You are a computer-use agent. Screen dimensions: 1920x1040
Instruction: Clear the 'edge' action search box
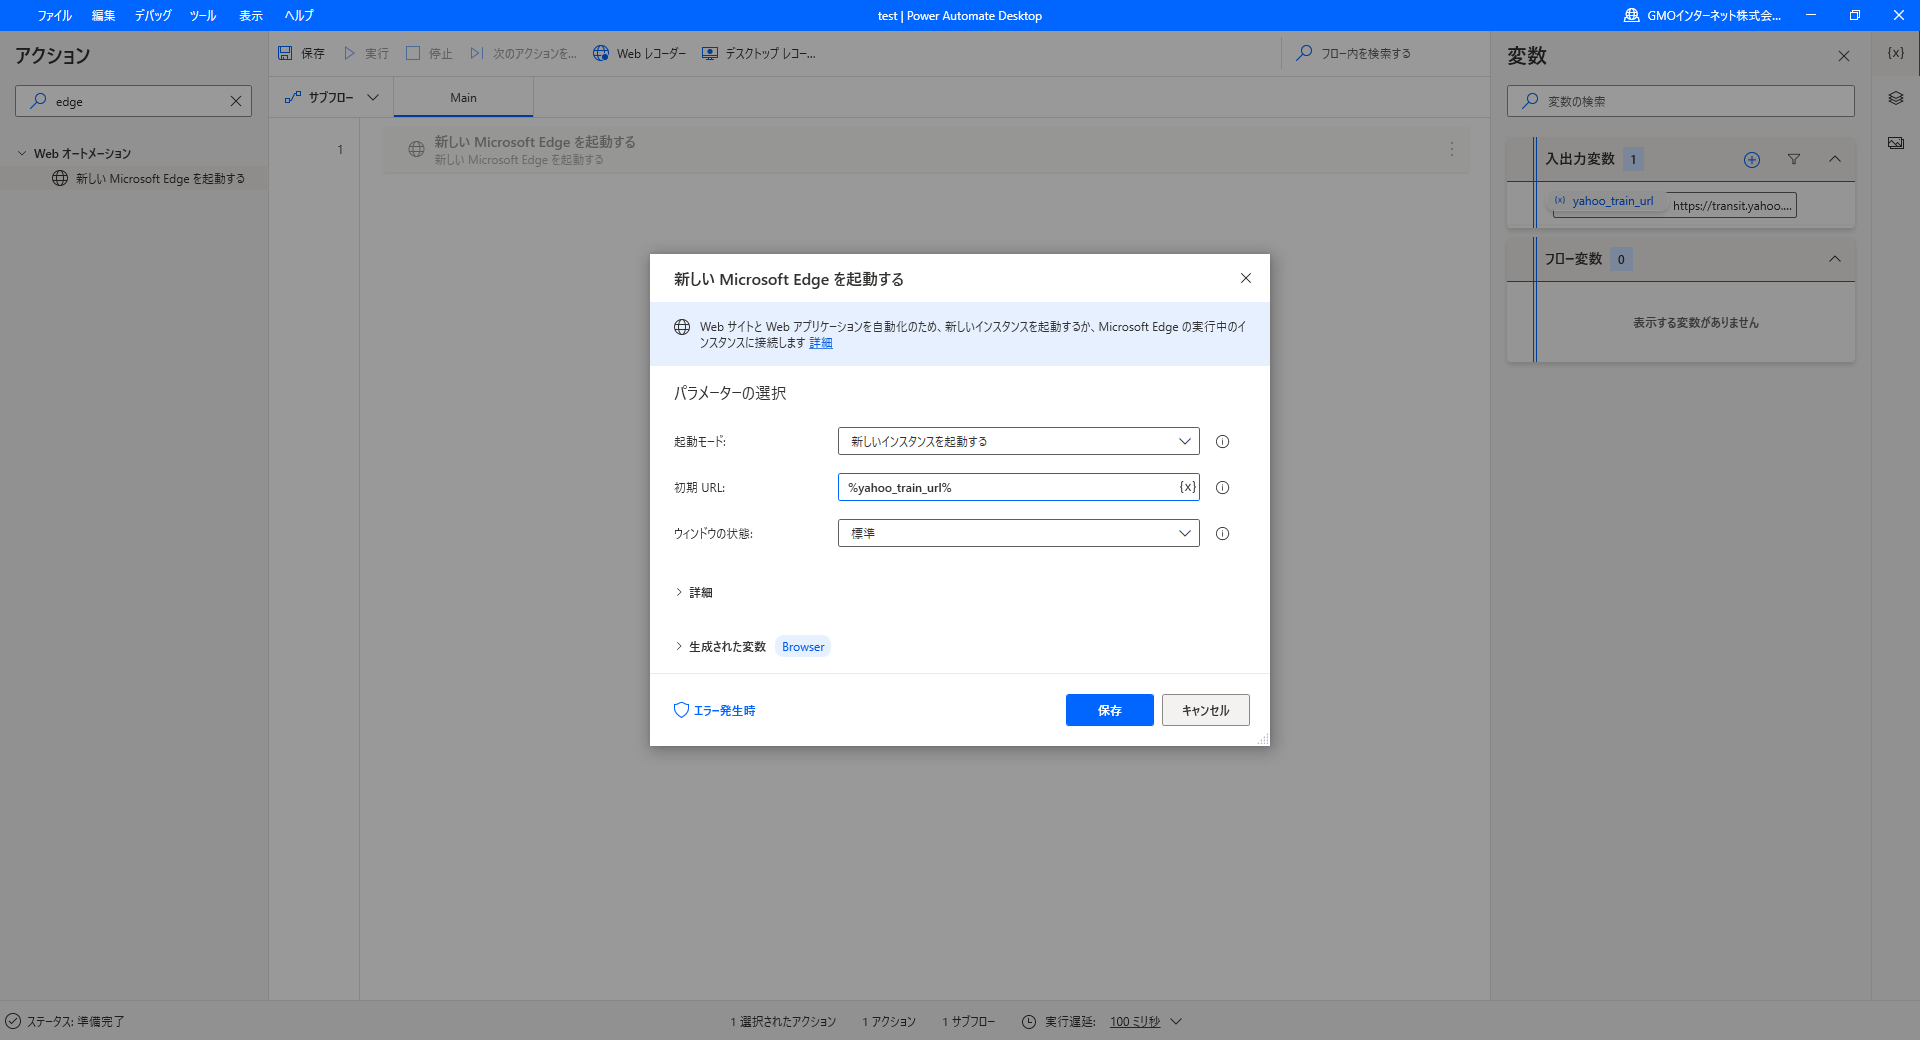coord(236,101)
